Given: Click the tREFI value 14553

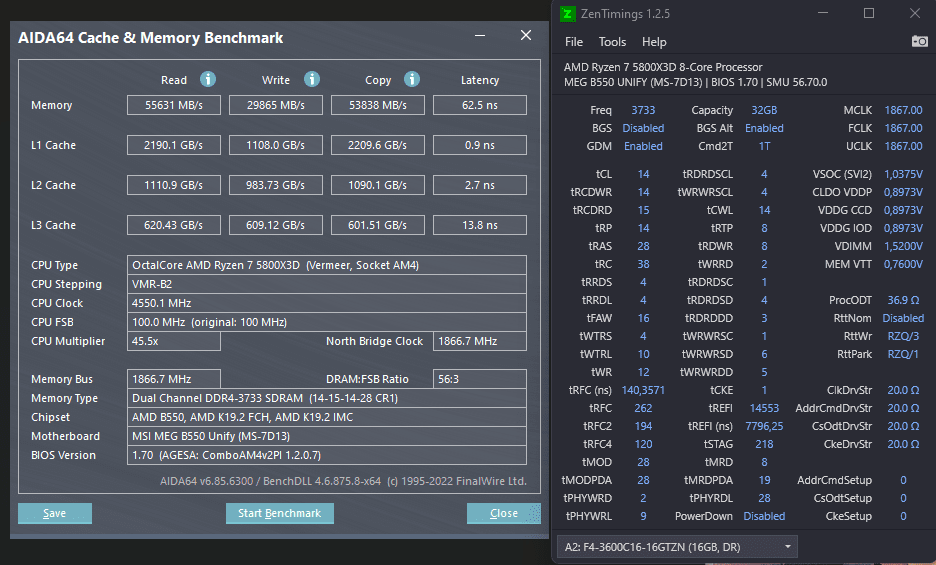Looking at the screenshot, I should coord(764,408).
